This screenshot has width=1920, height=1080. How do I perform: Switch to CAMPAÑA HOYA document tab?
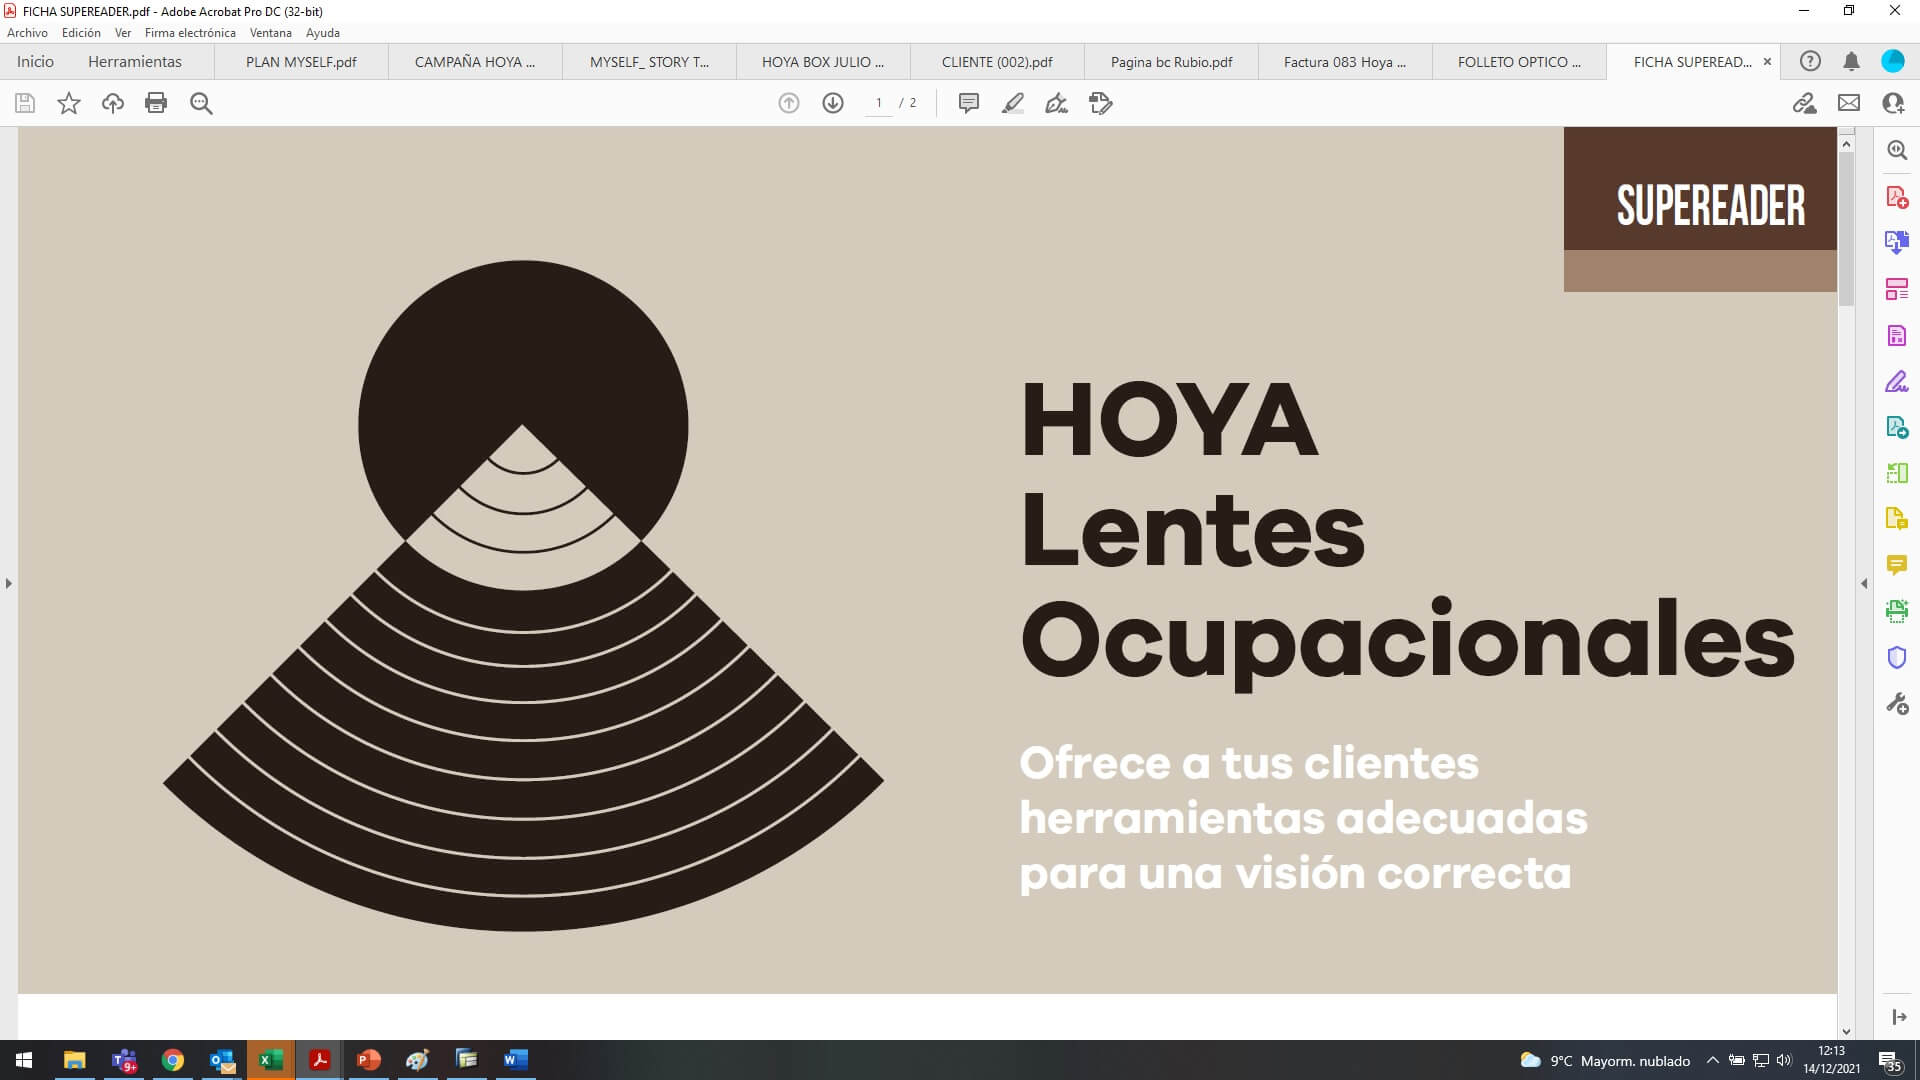475,62
